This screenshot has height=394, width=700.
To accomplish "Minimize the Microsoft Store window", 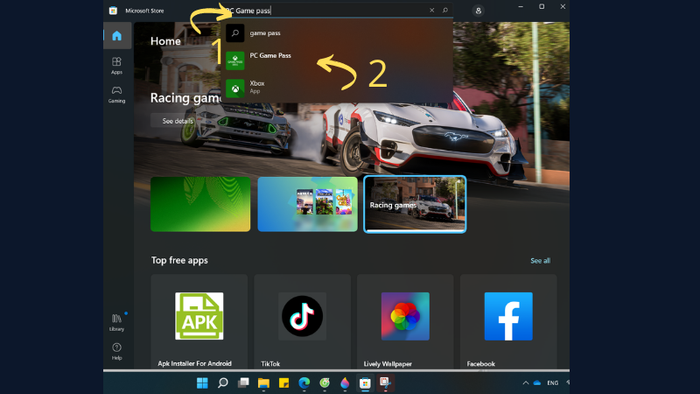I will click(521, 7).
